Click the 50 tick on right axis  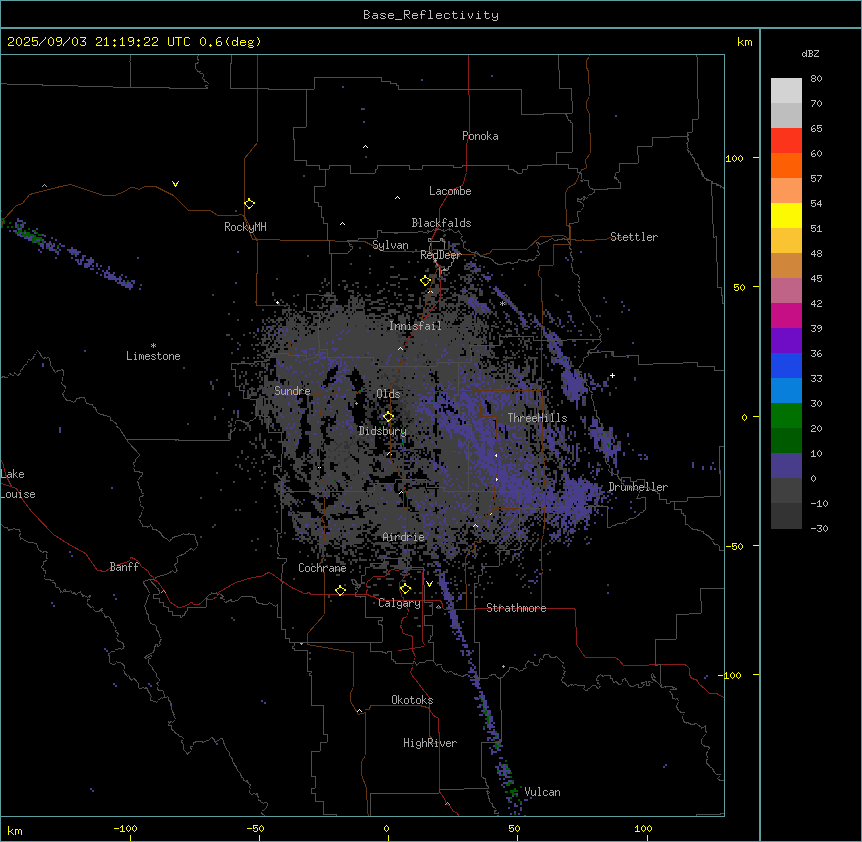739,287
